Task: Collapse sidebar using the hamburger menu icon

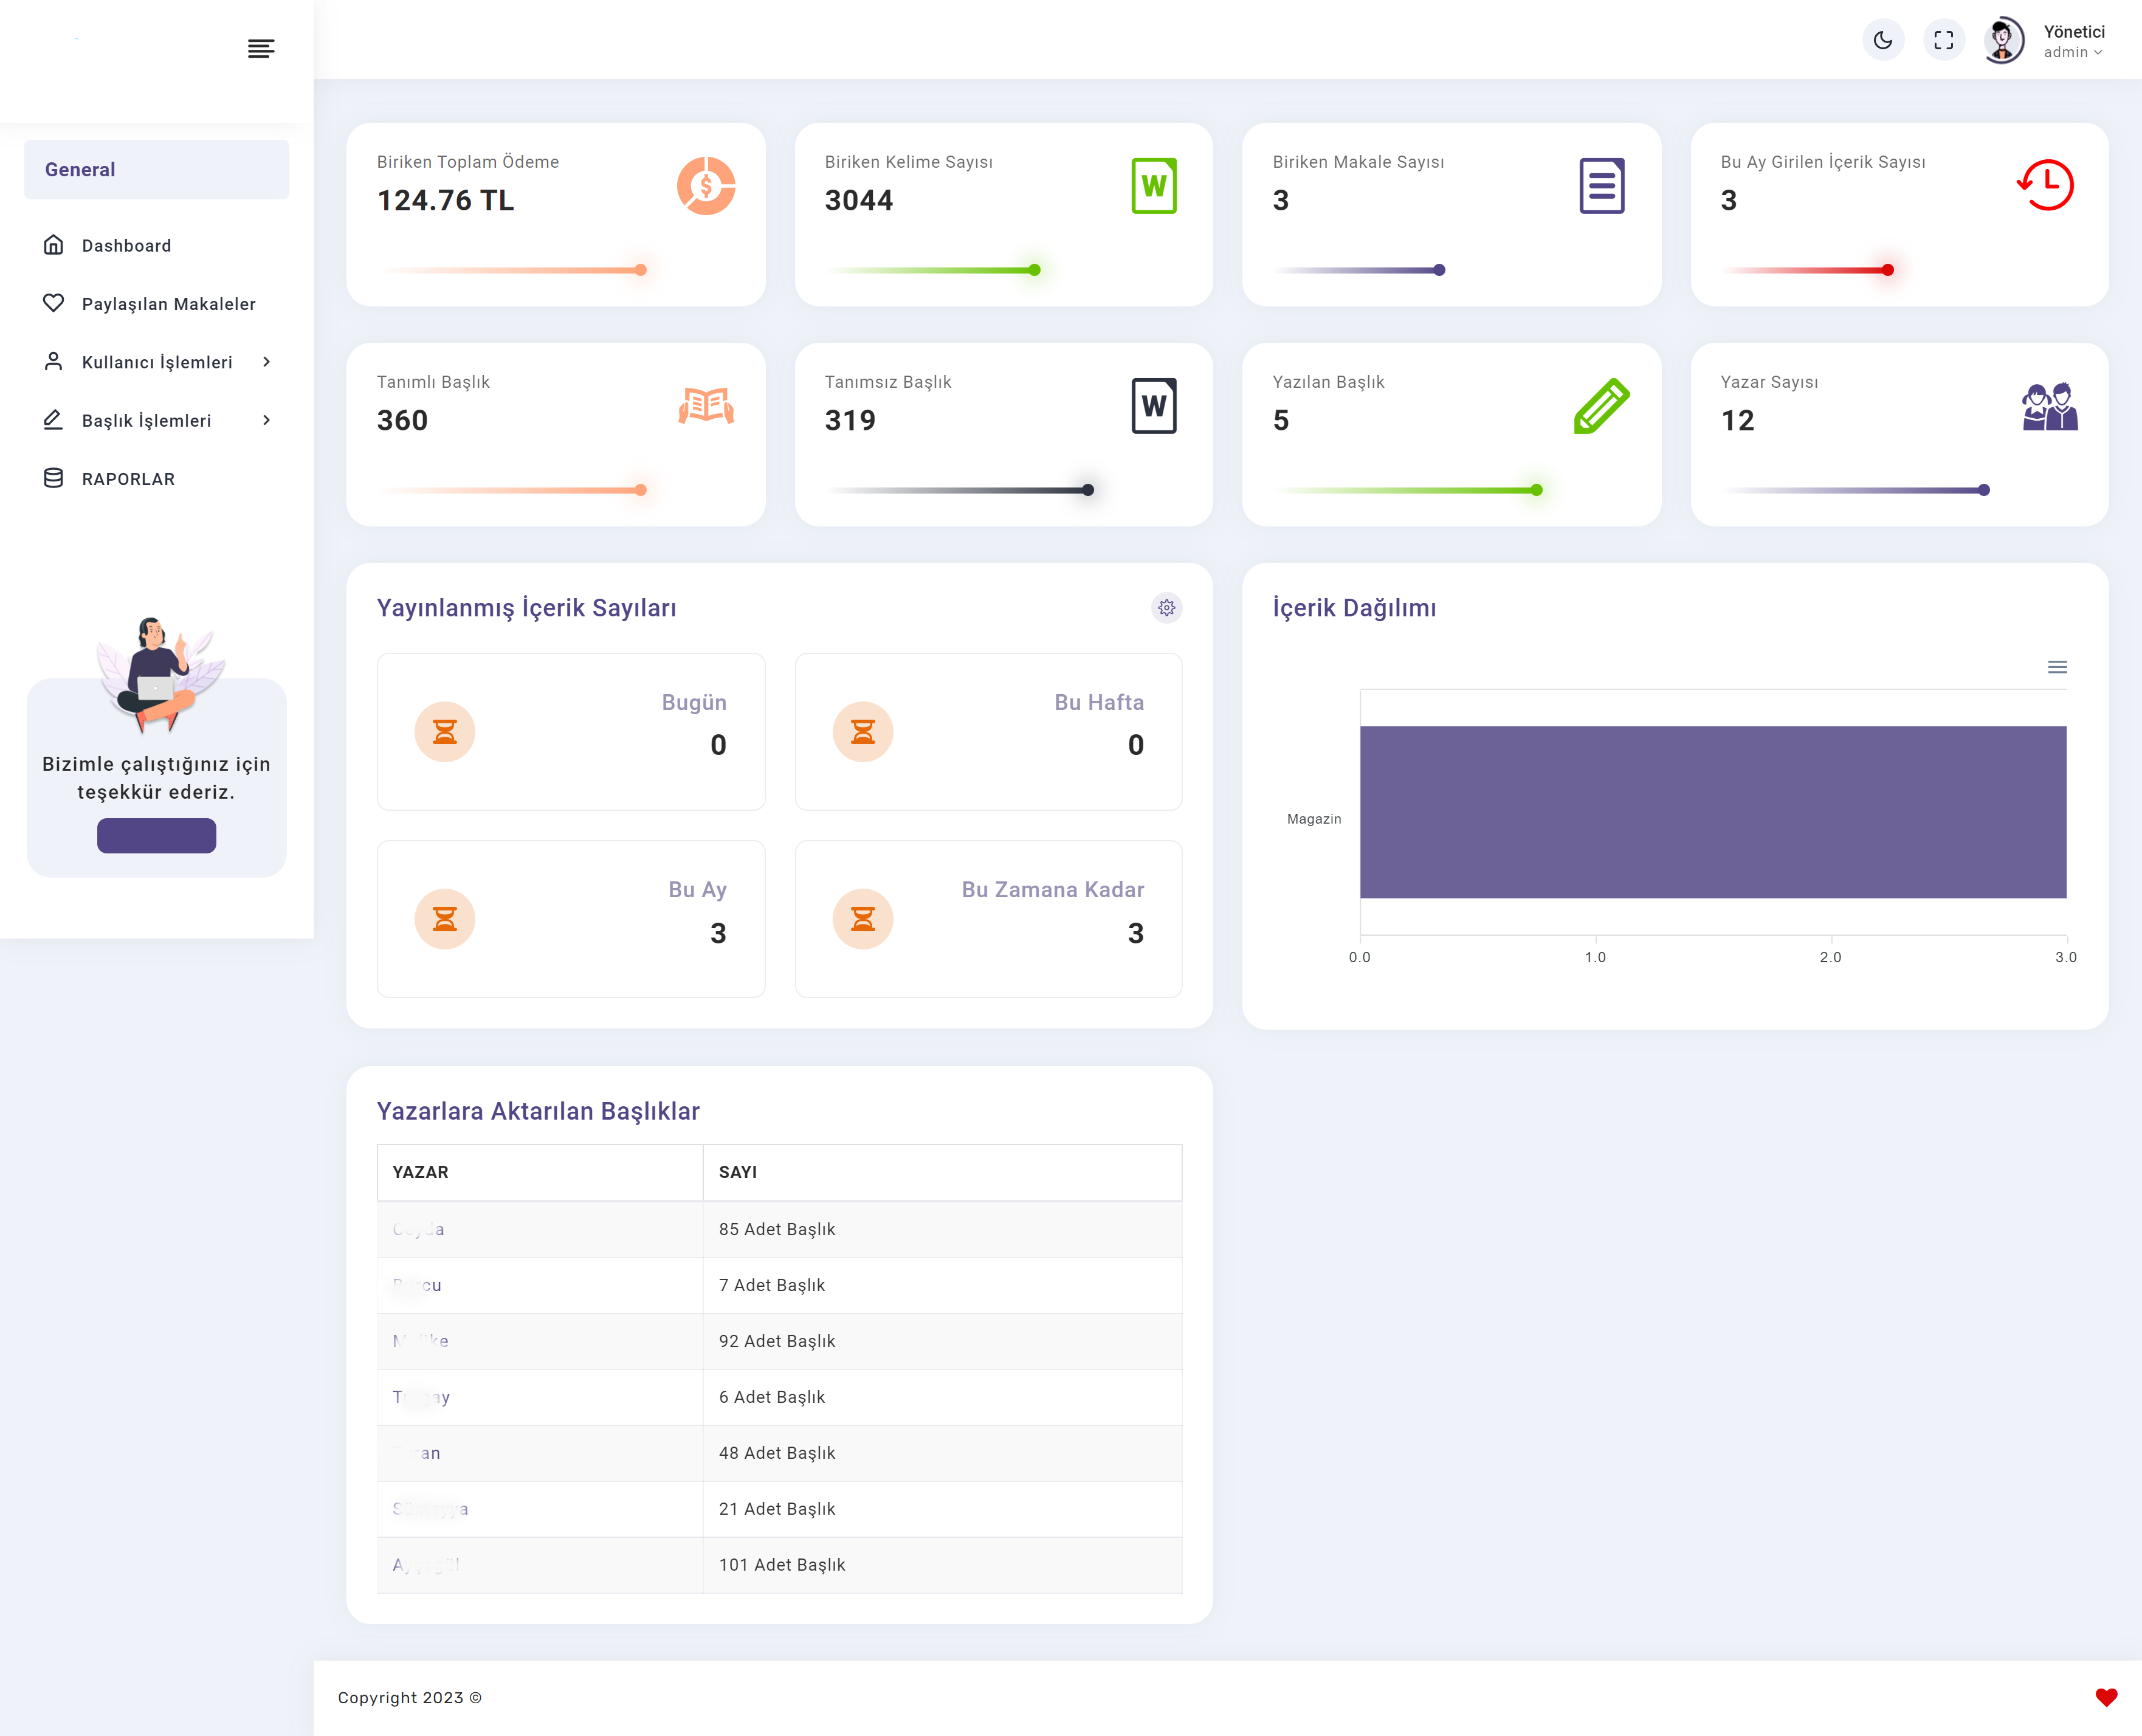Action: [261, 49]
